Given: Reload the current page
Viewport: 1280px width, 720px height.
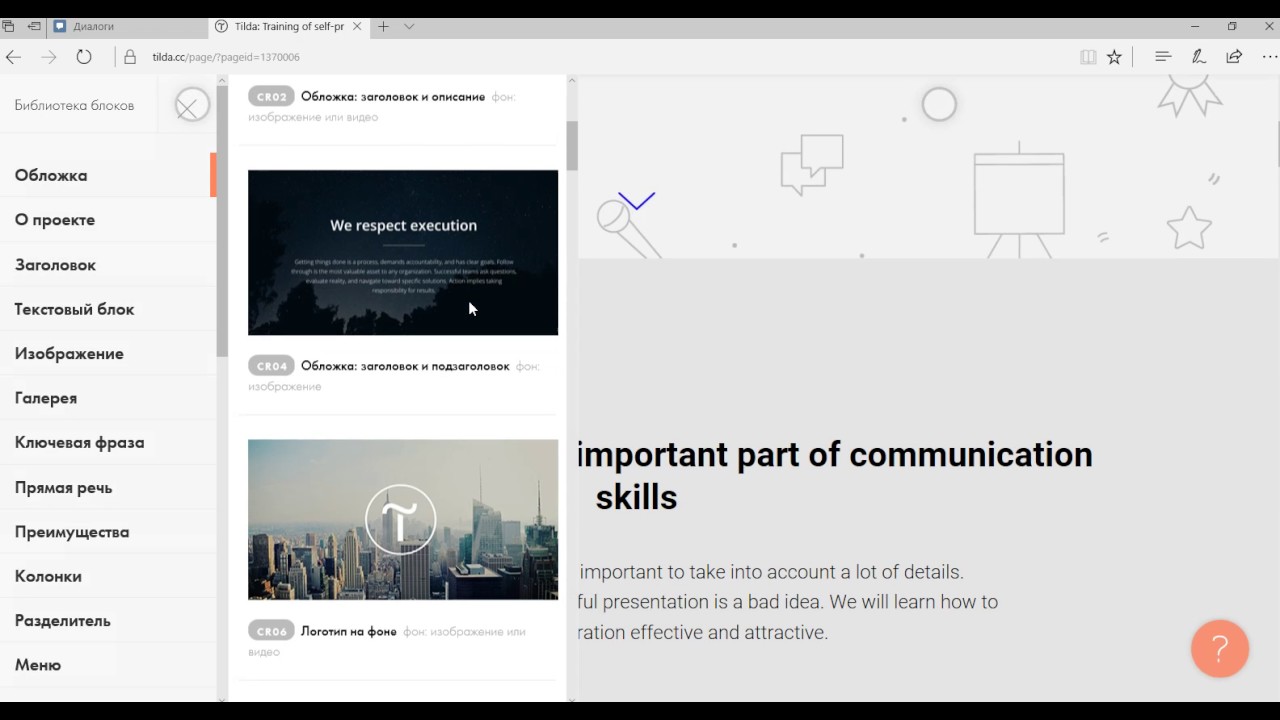Looking at the screenshot, I should tap(84, 57).
